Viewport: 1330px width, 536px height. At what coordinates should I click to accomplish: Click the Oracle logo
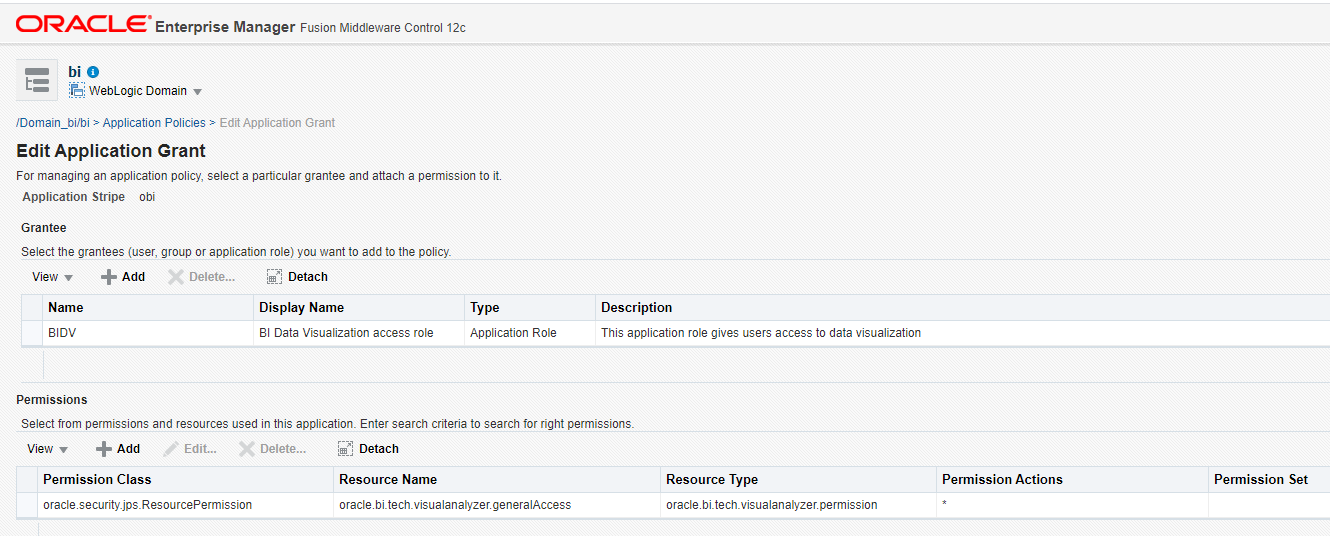point(84,24)
